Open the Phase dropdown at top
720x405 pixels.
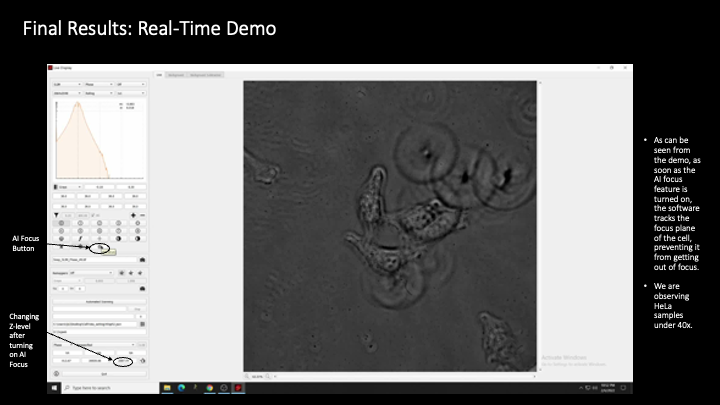98,85
